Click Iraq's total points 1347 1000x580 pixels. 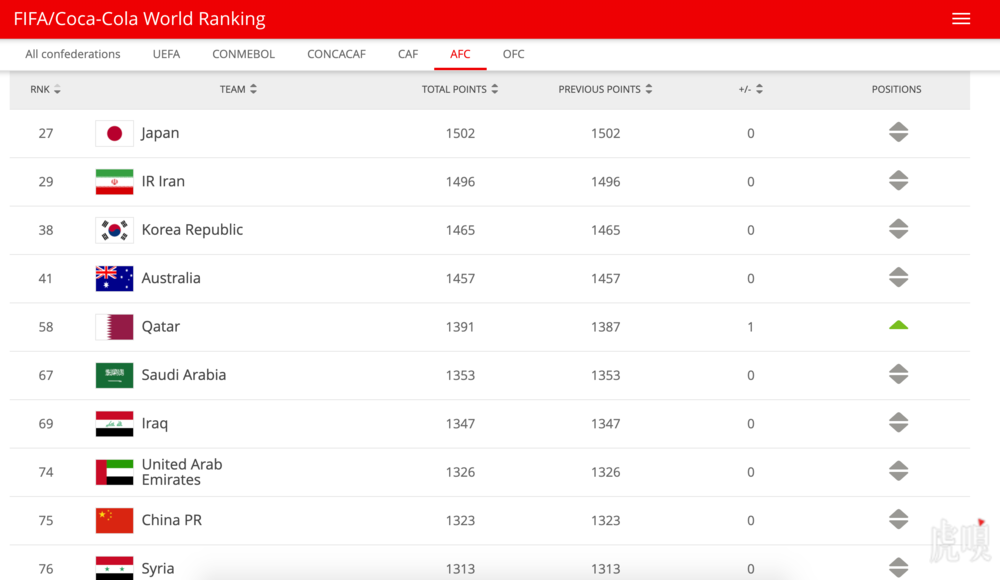pyautogui.click(x=460, y=424)
